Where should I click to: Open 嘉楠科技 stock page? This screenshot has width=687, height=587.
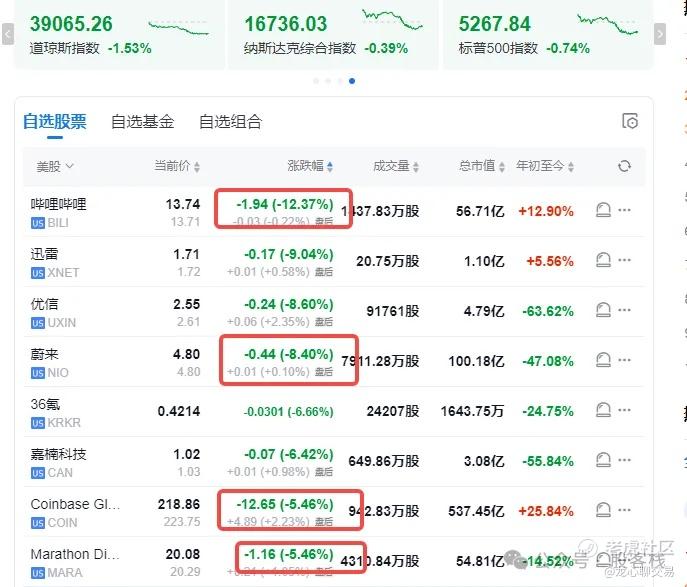click(59, 454)
